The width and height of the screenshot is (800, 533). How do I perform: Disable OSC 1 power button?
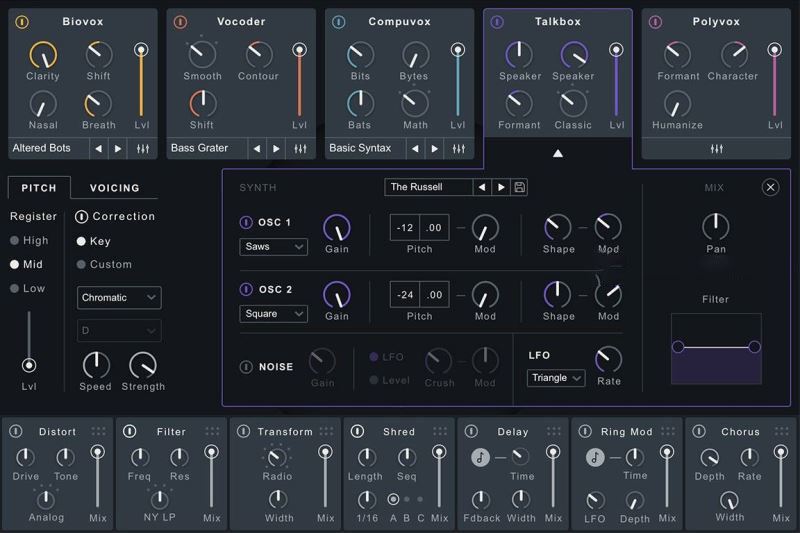pos(246,222)
